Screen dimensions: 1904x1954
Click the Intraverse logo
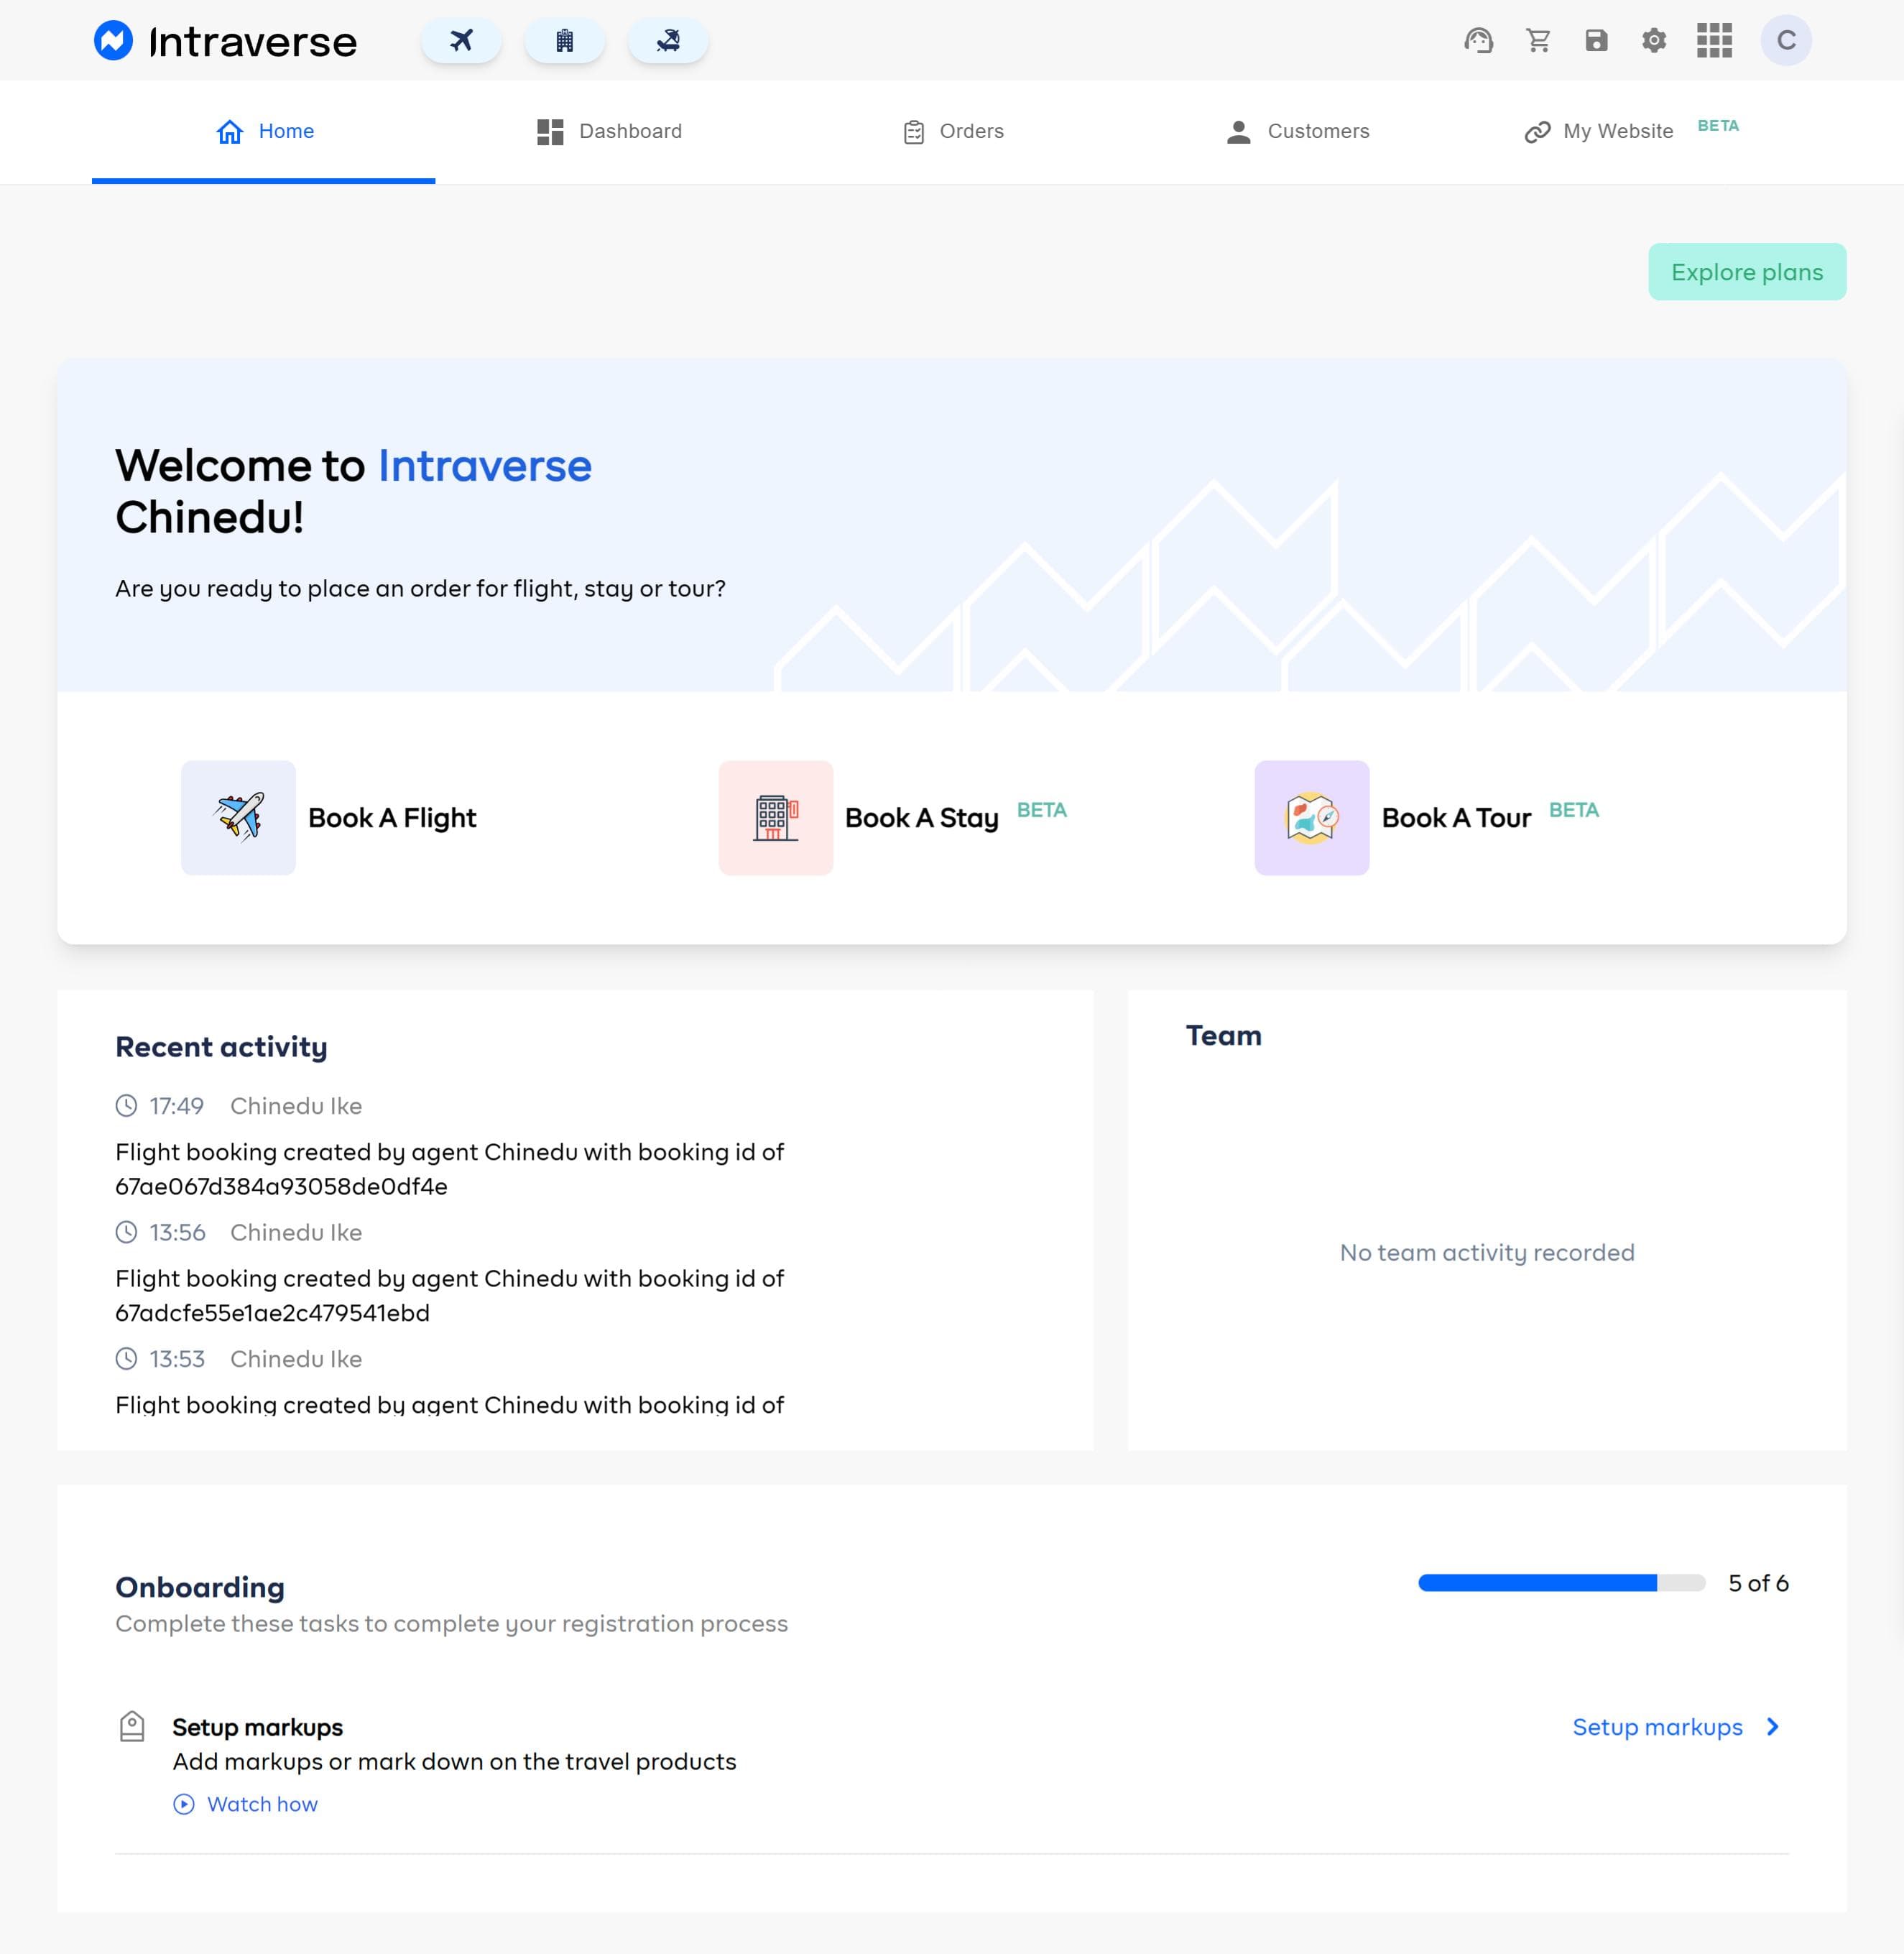pyautogui.click(x=225, y=41)
